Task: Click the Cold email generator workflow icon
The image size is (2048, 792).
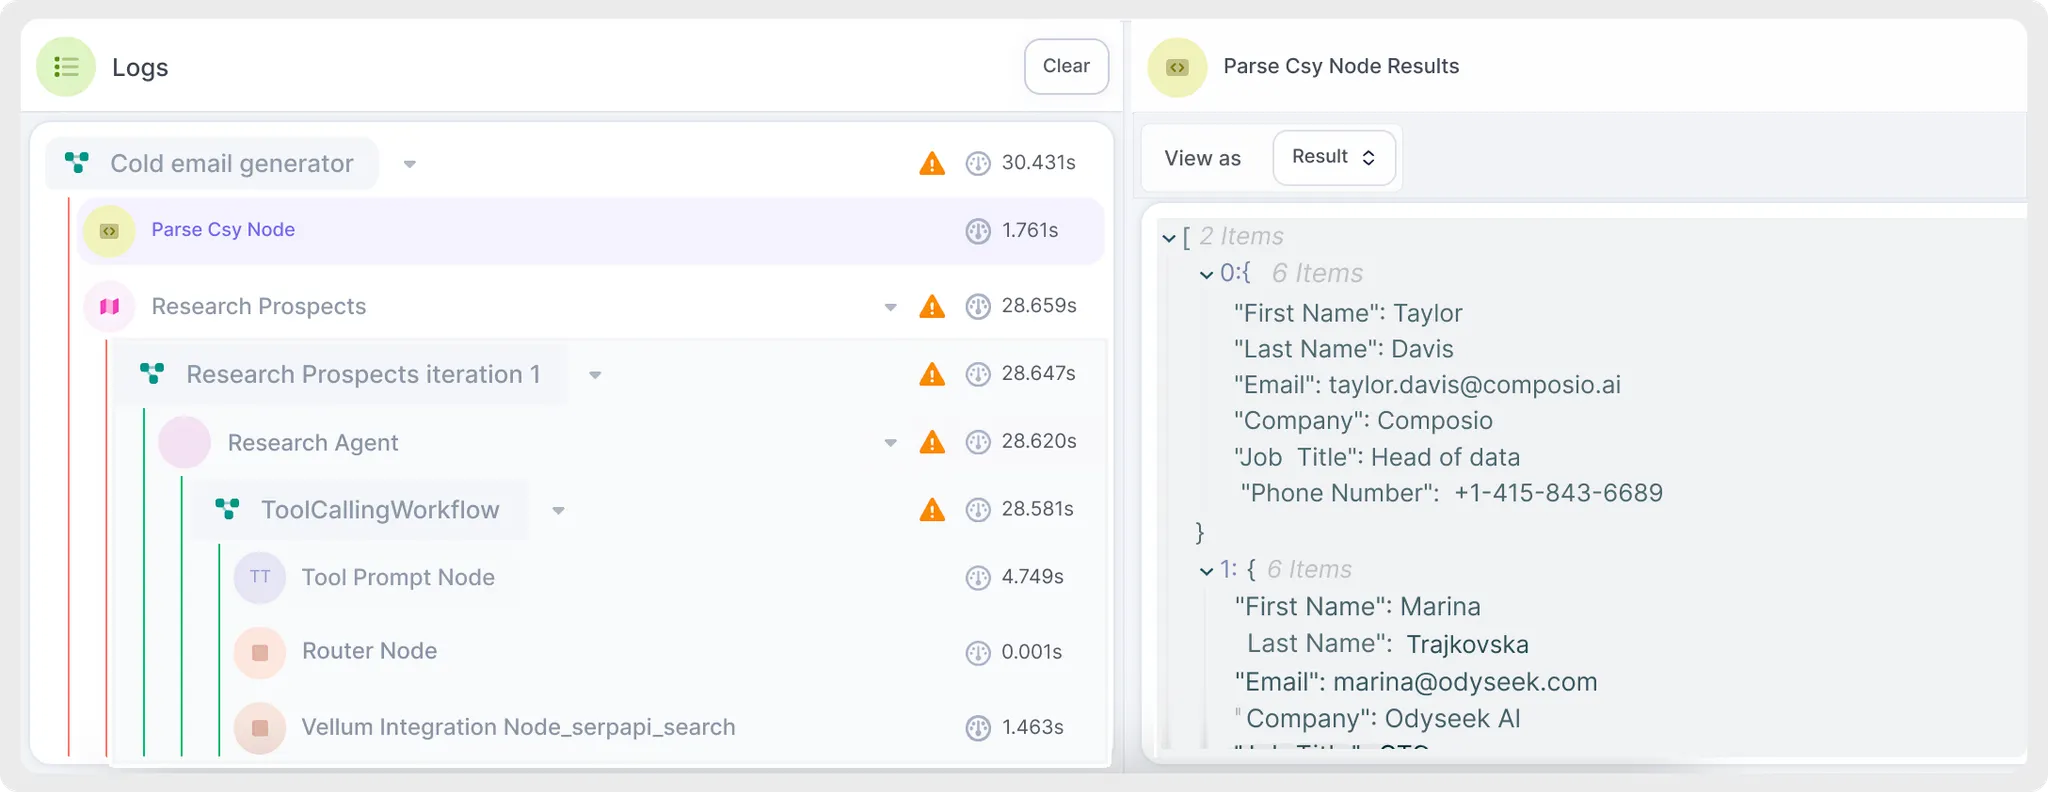Action: click(77, 162)
